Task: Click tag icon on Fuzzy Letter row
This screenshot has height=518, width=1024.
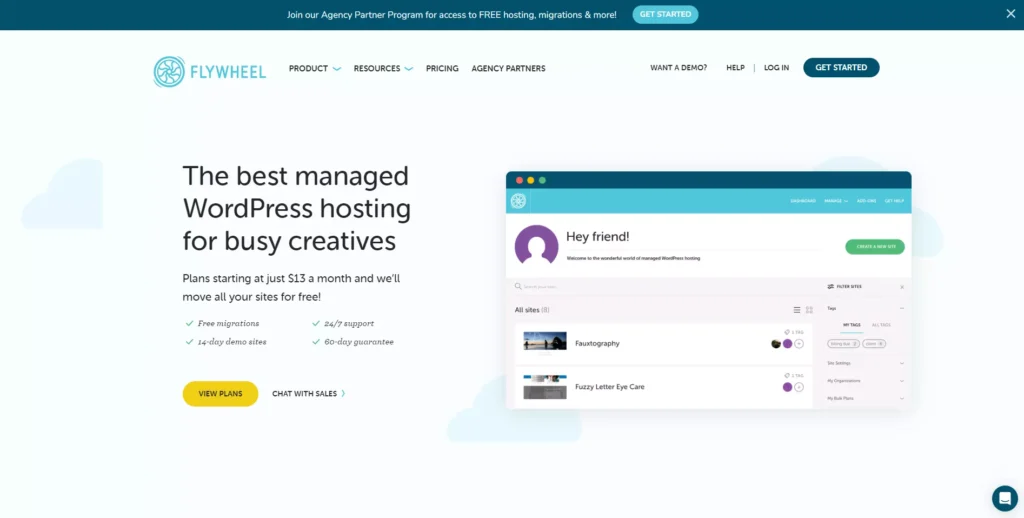Action: click(787, 376)
